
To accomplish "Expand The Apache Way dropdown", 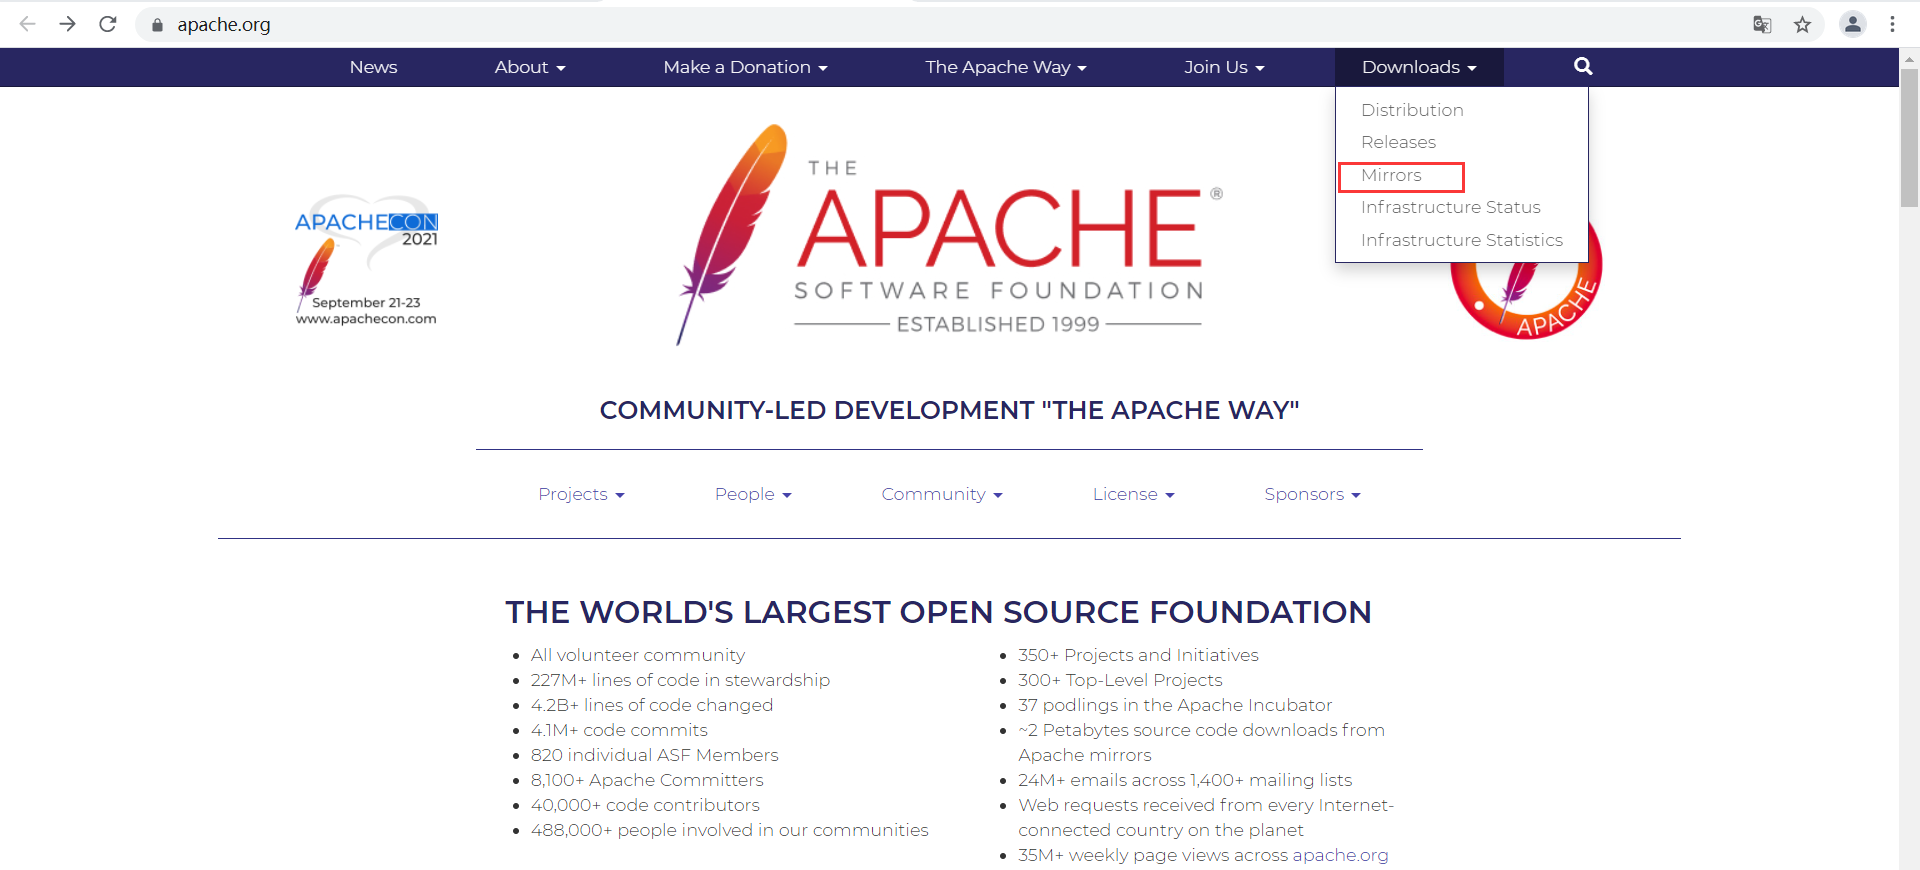I will (x=1005, y=67).
